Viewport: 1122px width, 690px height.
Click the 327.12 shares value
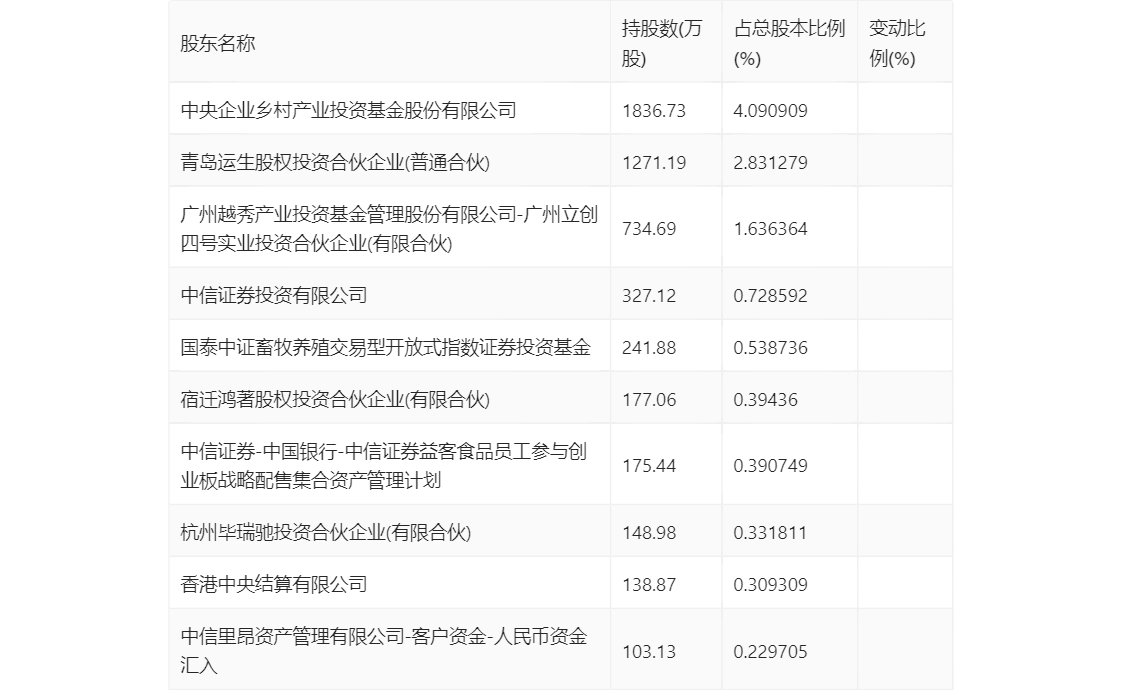click(649, 296)
